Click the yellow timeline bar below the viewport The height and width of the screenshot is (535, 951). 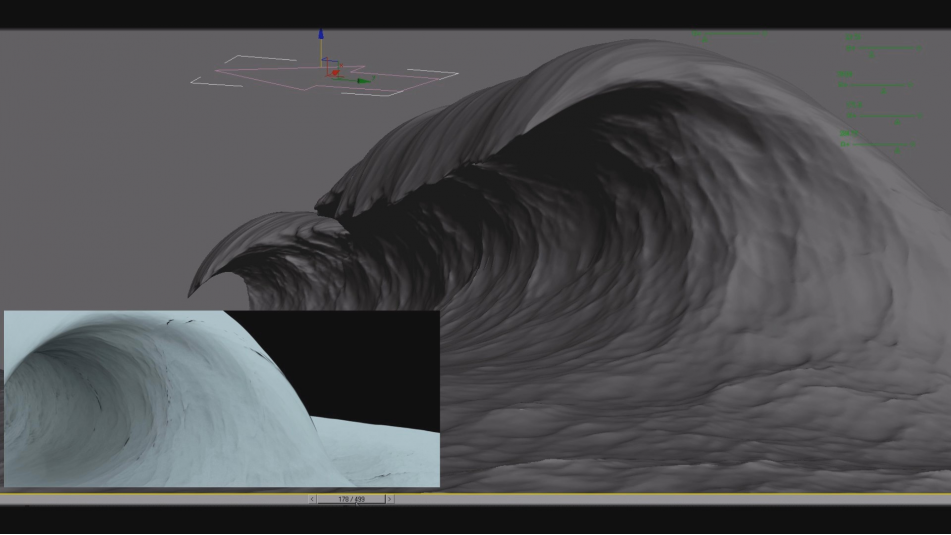click(650, 494)
